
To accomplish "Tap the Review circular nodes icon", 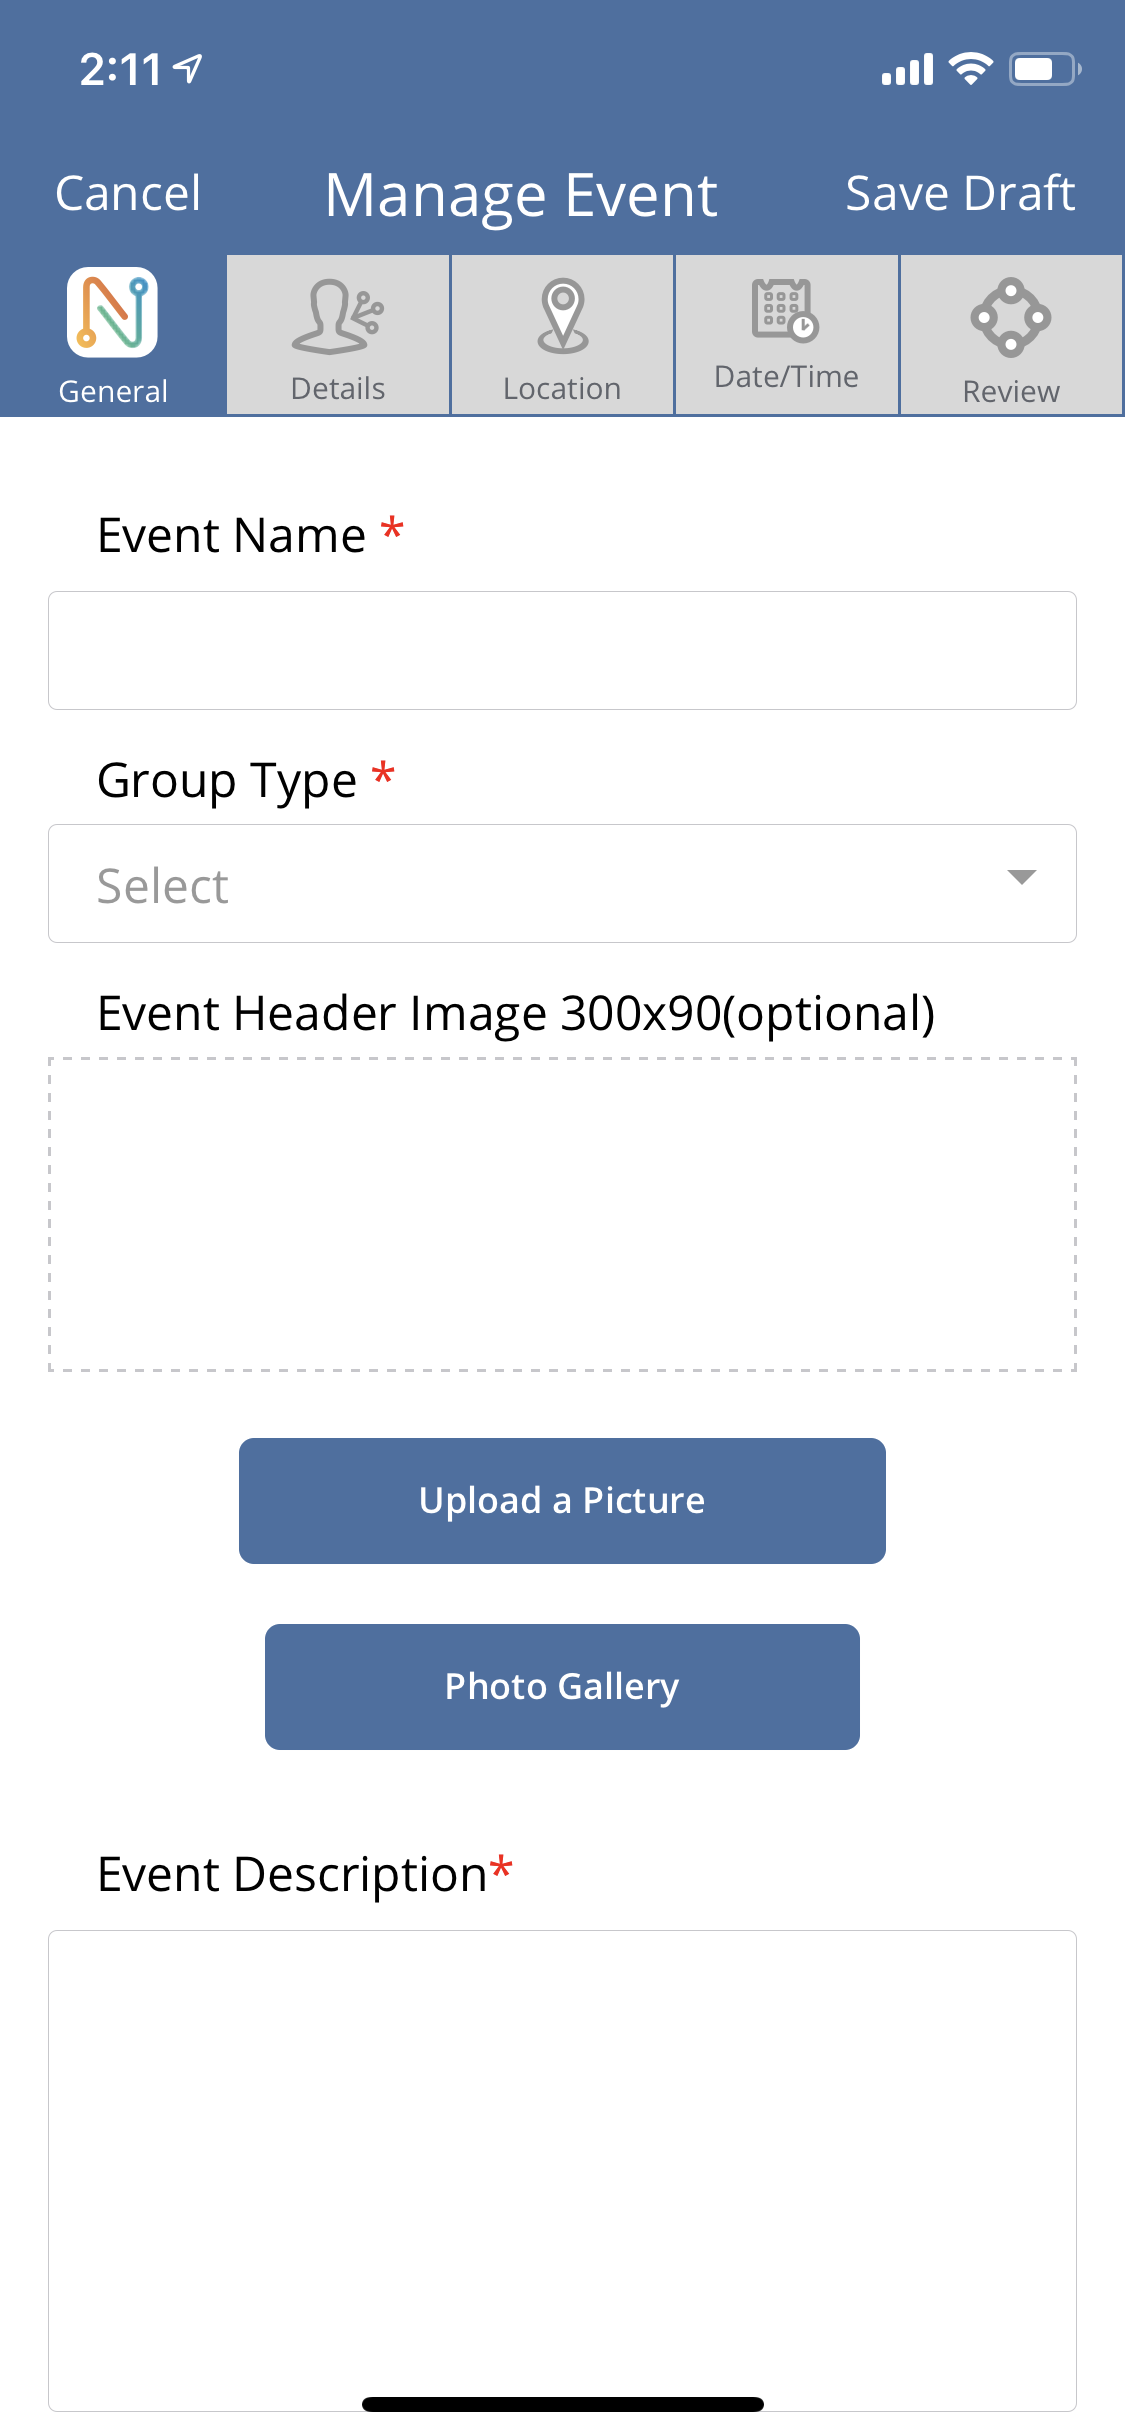I will pyautogui.click(x=1010, y=318).
